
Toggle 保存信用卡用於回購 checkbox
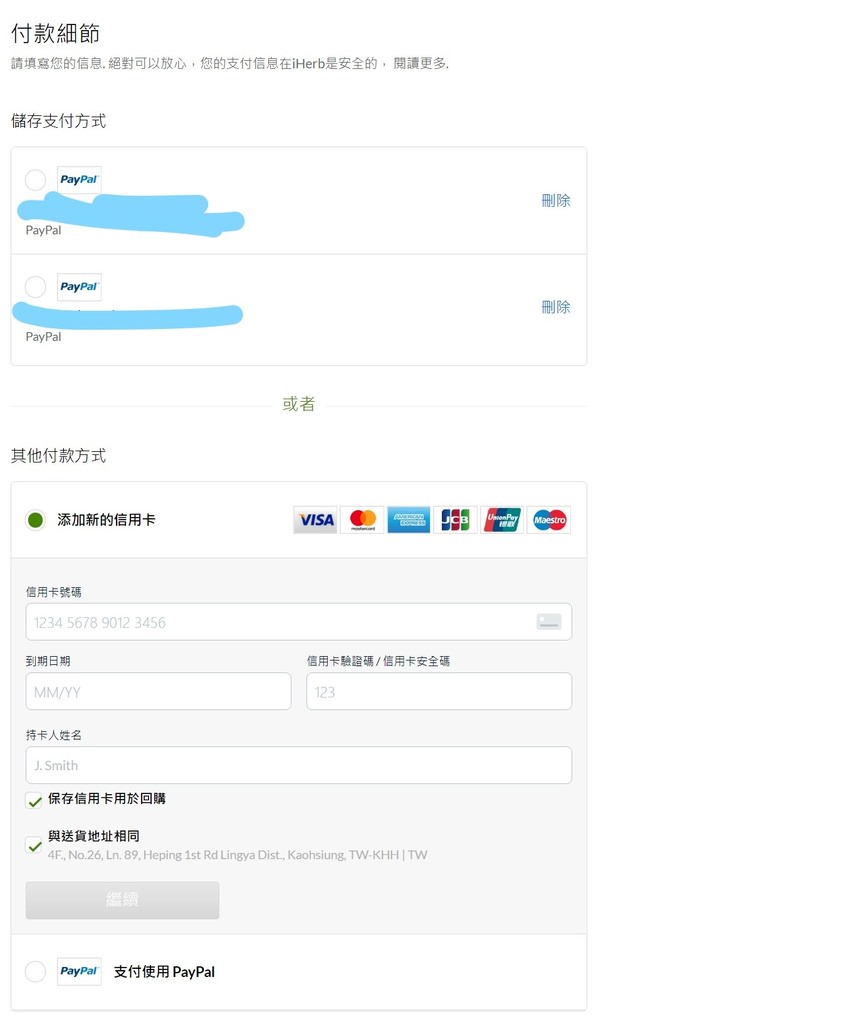click(x=34, y=801)
